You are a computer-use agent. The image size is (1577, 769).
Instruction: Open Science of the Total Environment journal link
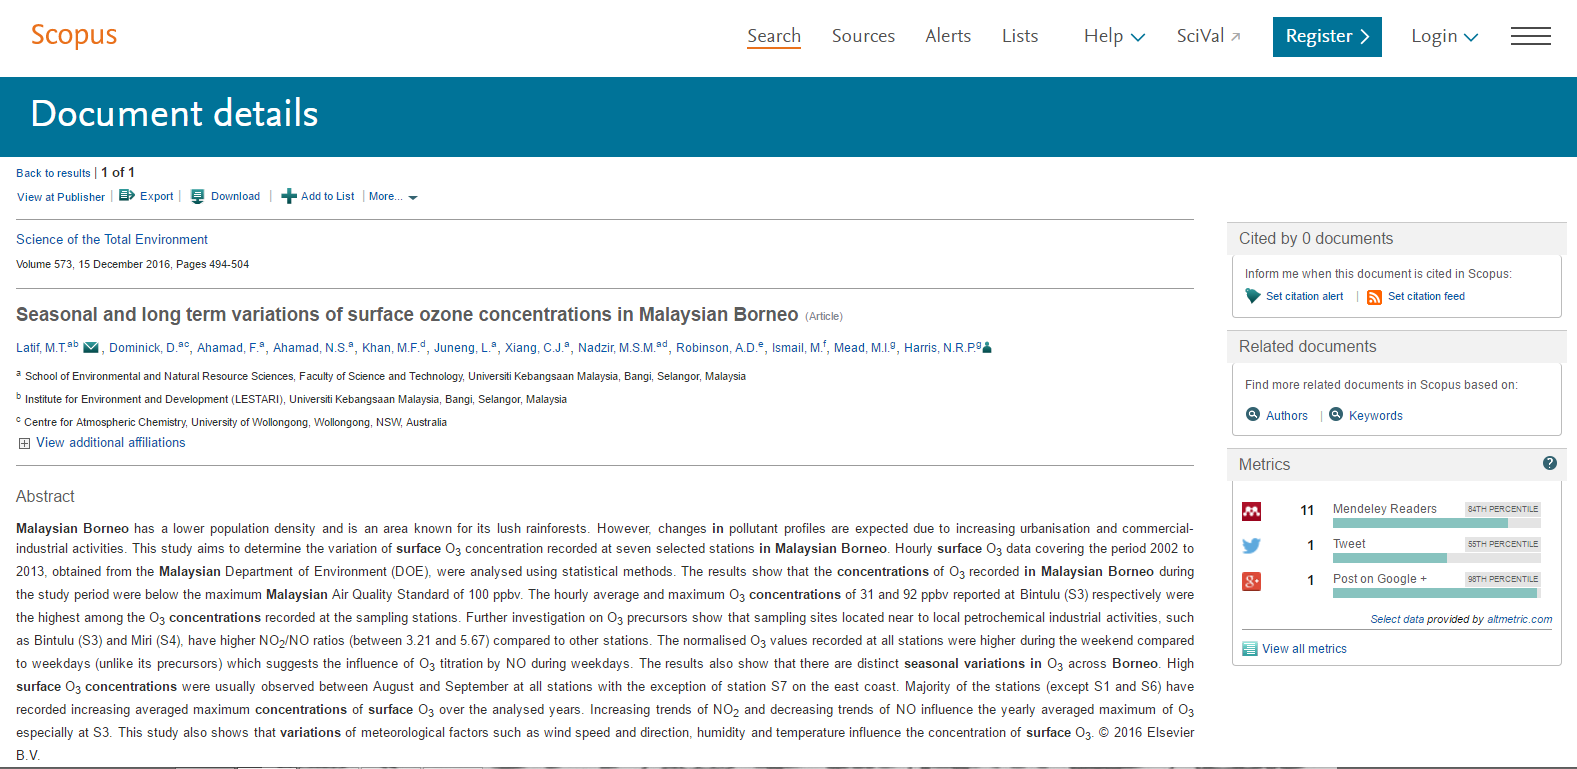click(112, 240)
